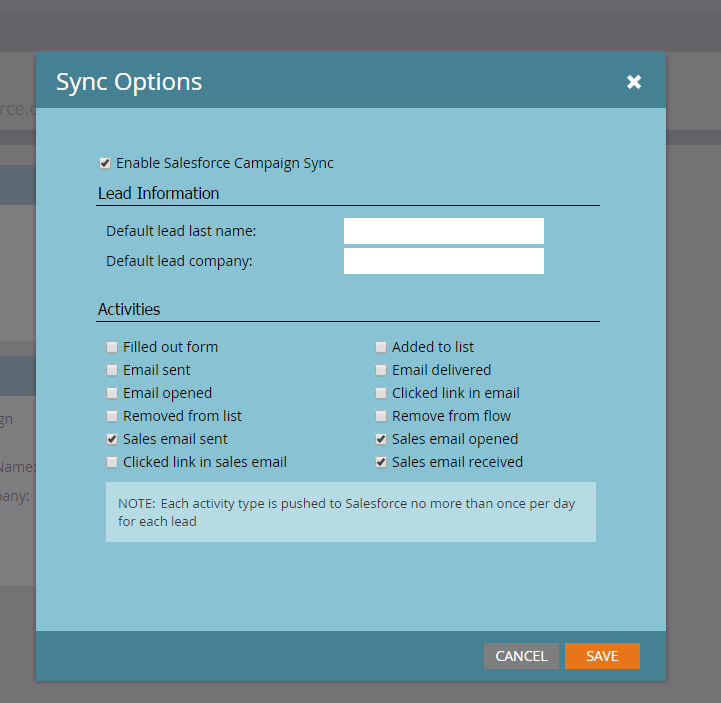Enable the Email sent checkbox
This screenshot has height=703, width=721.
coord(112,370)
